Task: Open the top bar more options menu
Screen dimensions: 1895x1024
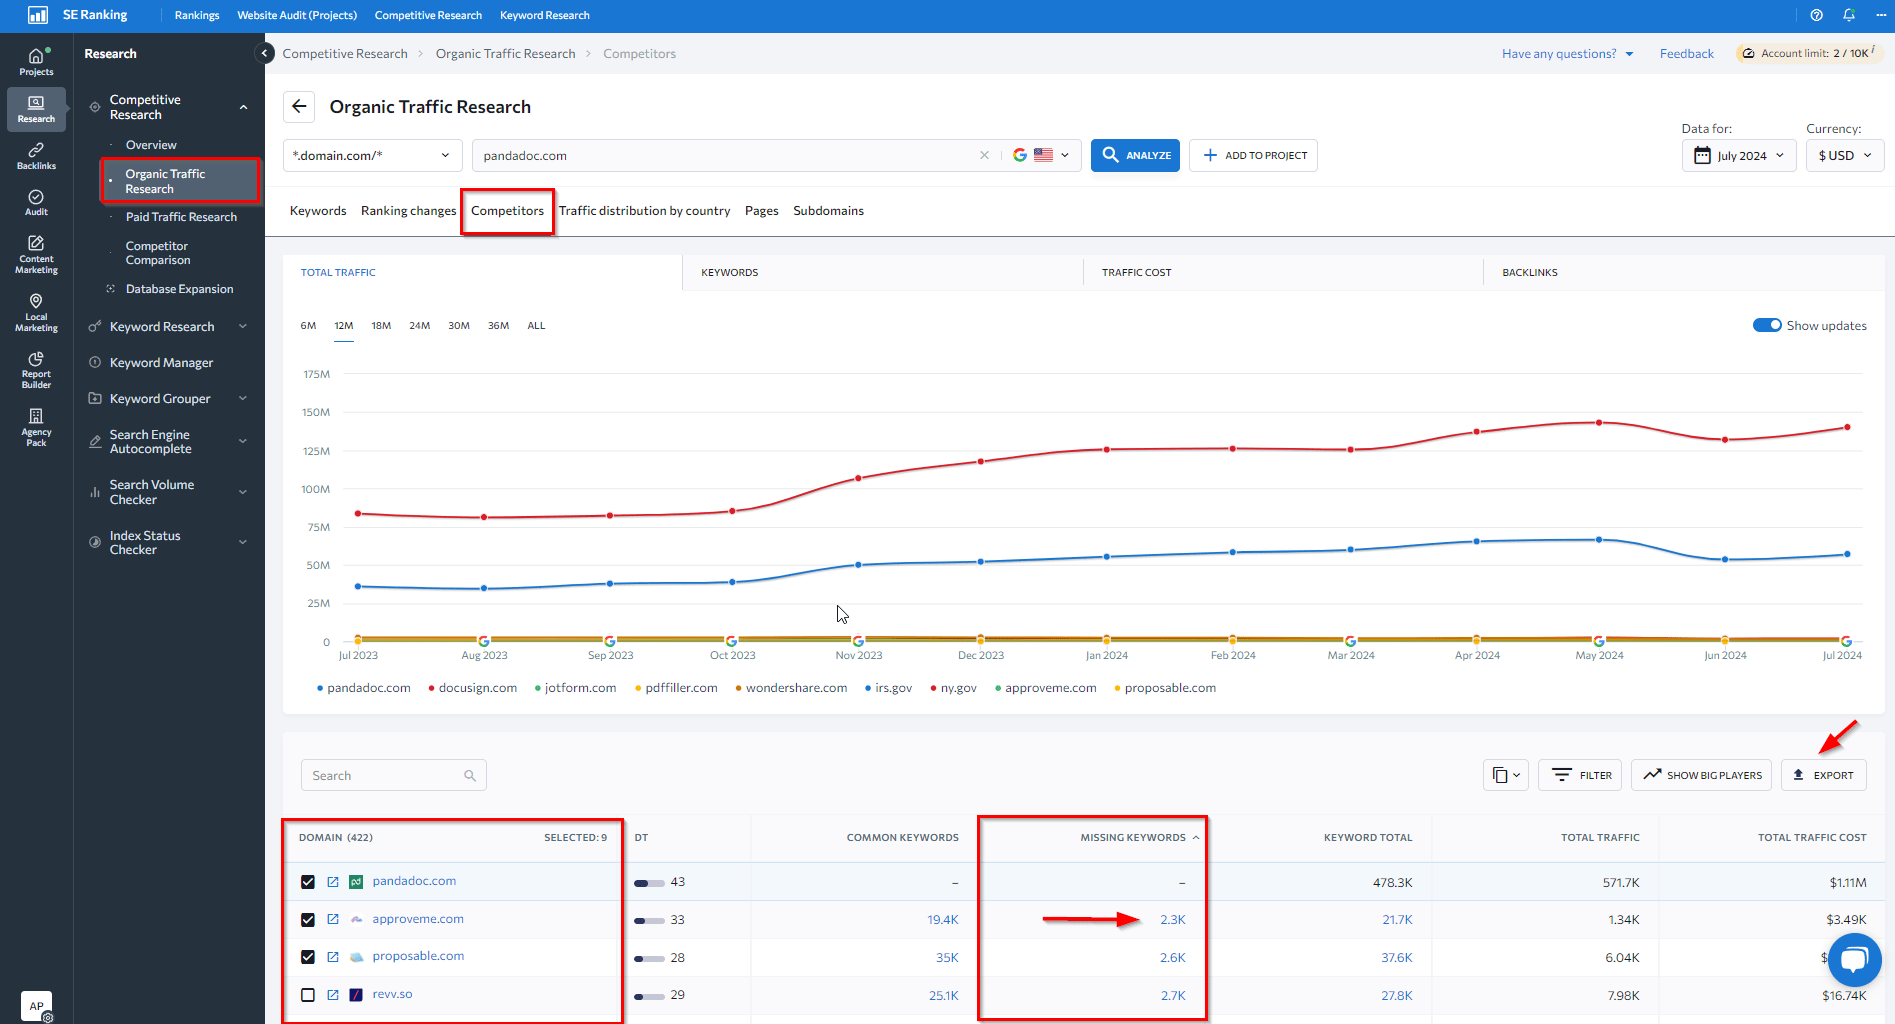Action: tap(1881, 15)
